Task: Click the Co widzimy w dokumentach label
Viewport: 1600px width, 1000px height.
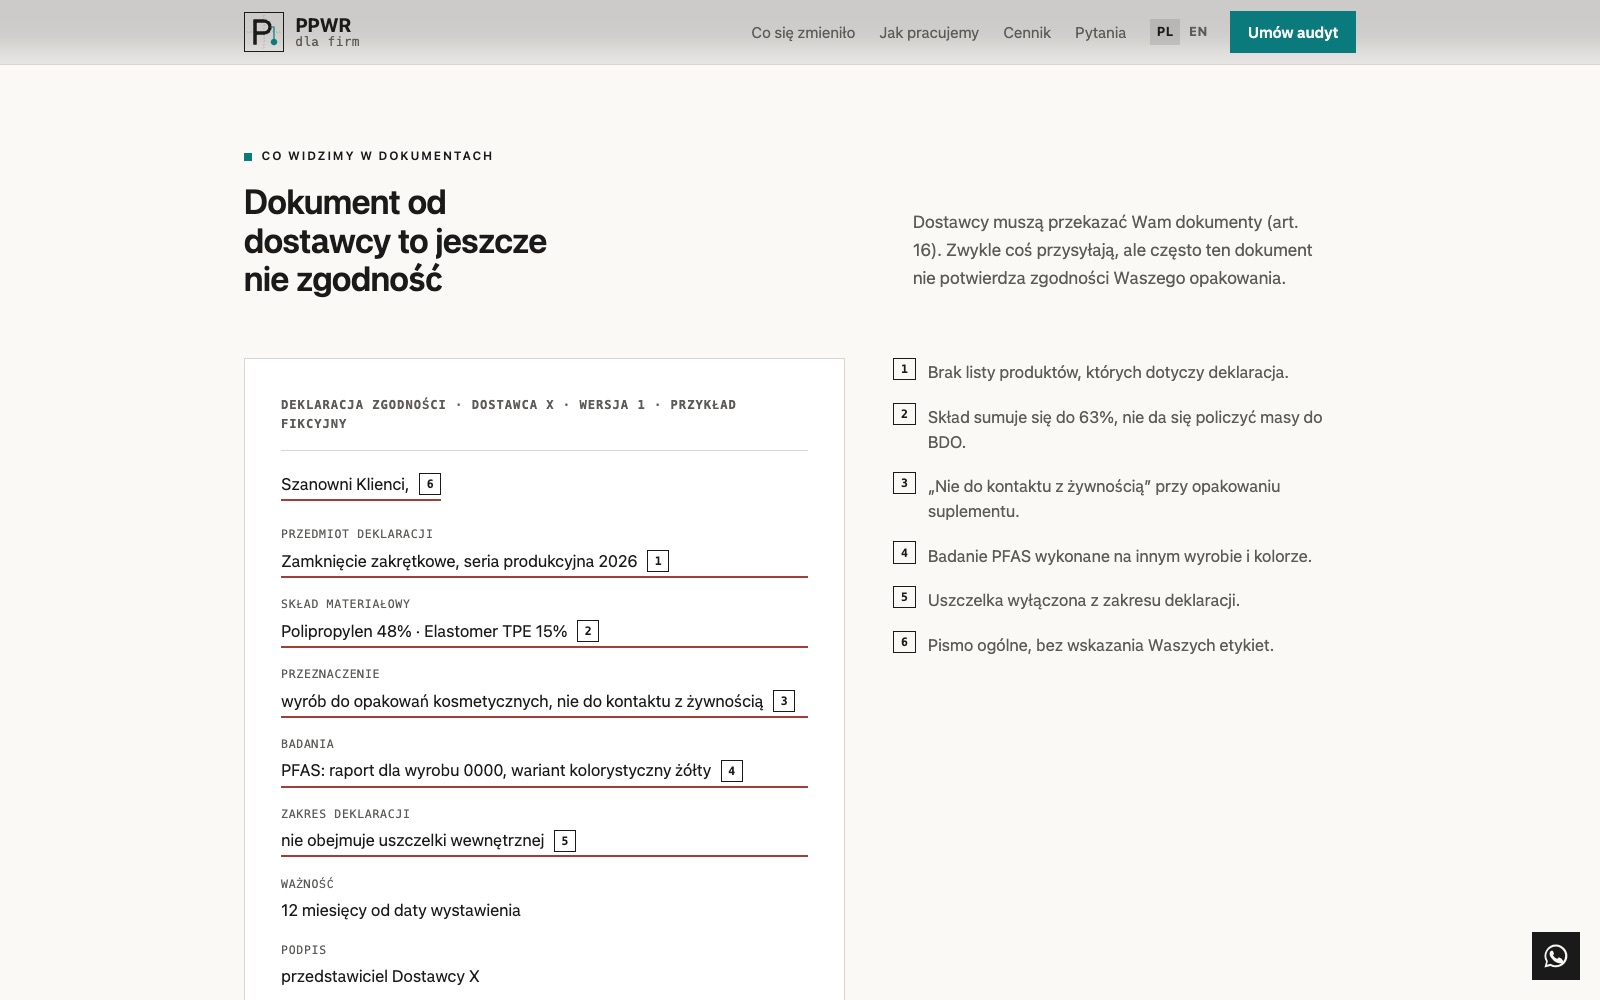Action: pyautogui.click(x=377, y=156)
